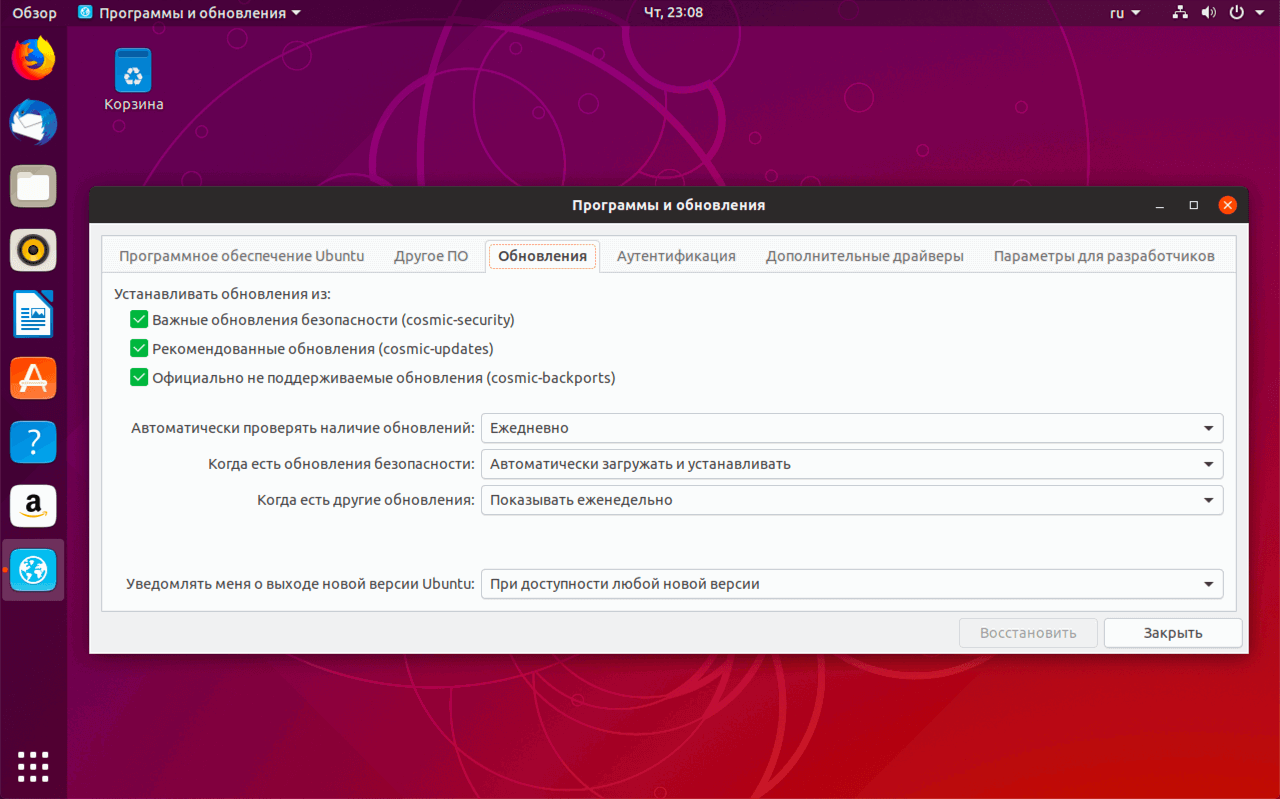Open the power menu icon in top bar

(x=1236, y=13)
